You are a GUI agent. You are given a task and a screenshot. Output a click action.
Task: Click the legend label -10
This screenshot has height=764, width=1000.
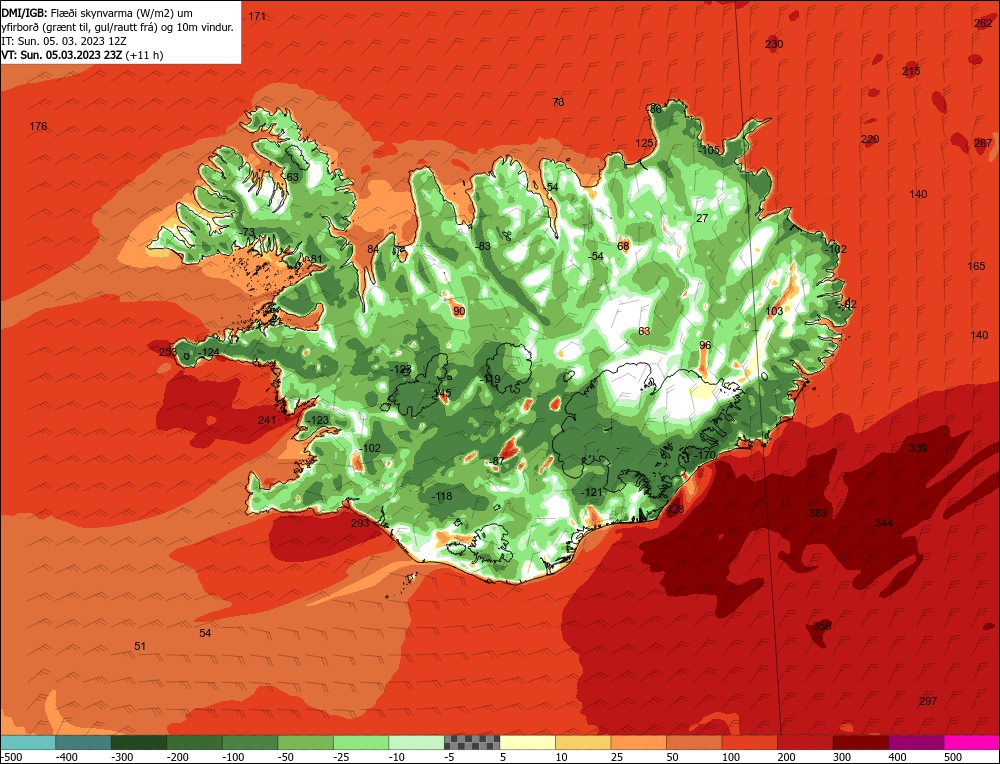[x=398, y=757]
